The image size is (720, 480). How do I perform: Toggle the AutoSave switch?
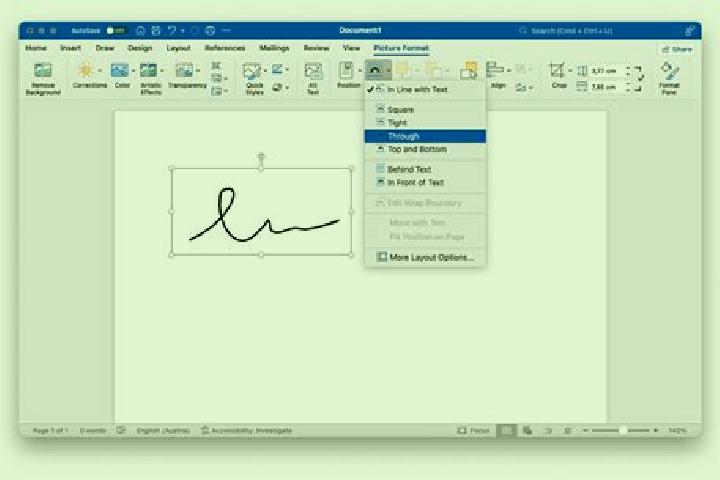pos(116,31)
